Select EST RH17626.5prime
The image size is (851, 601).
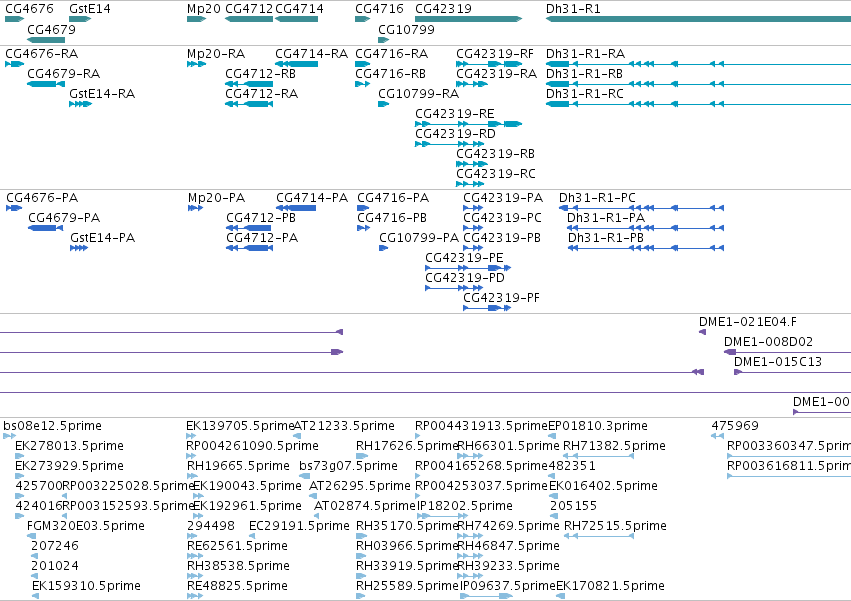click(x=408, y=446)
